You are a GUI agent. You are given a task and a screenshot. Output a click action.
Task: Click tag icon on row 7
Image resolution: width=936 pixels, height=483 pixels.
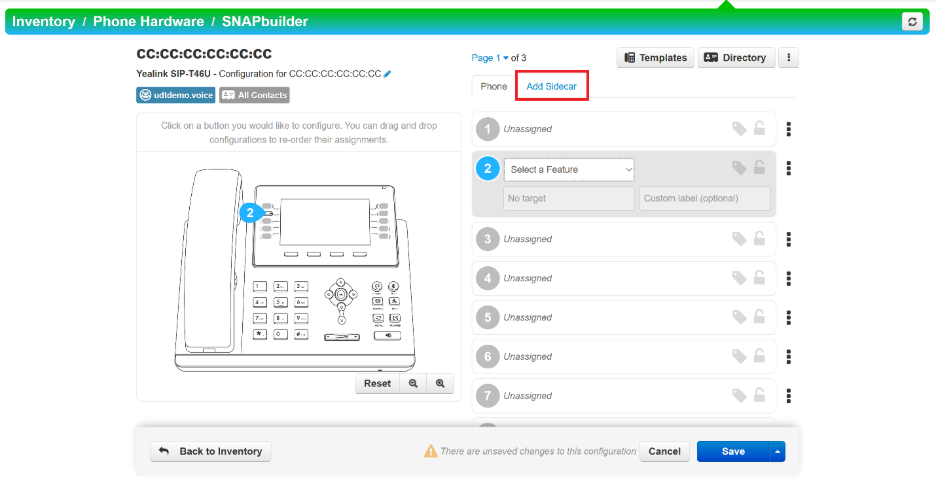740,395
